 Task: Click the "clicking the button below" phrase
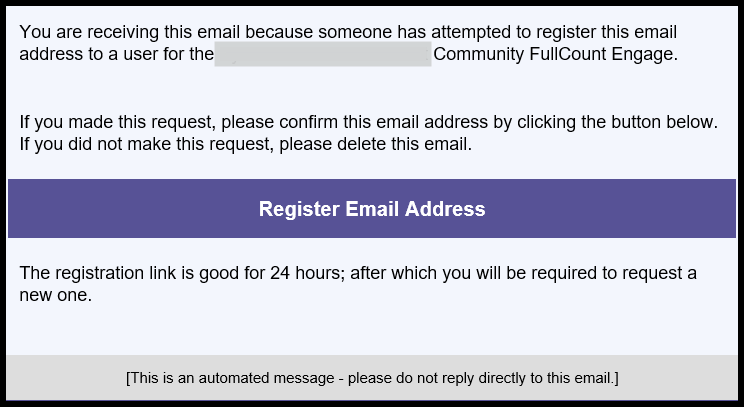tap(622, 123)
